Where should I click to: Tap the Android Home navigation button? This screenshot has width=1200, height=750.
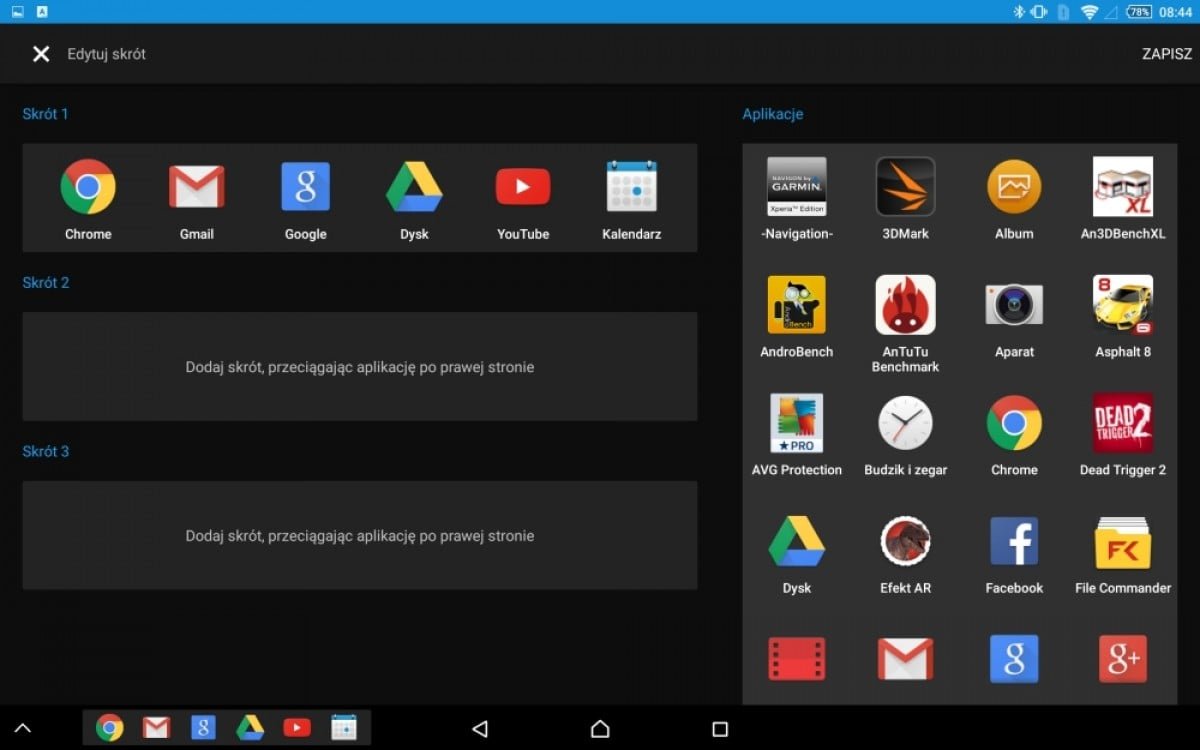coord(600,729)
